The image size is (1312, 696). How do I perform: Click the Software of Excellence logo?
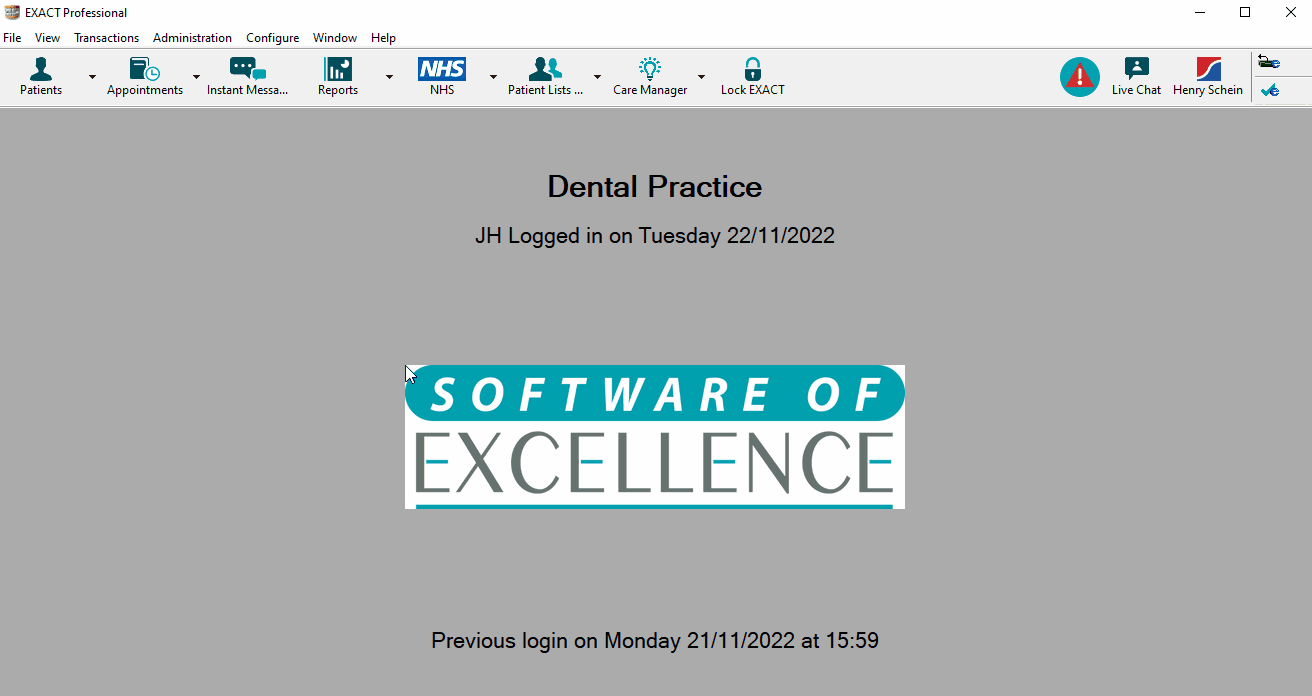pos(655,437)
